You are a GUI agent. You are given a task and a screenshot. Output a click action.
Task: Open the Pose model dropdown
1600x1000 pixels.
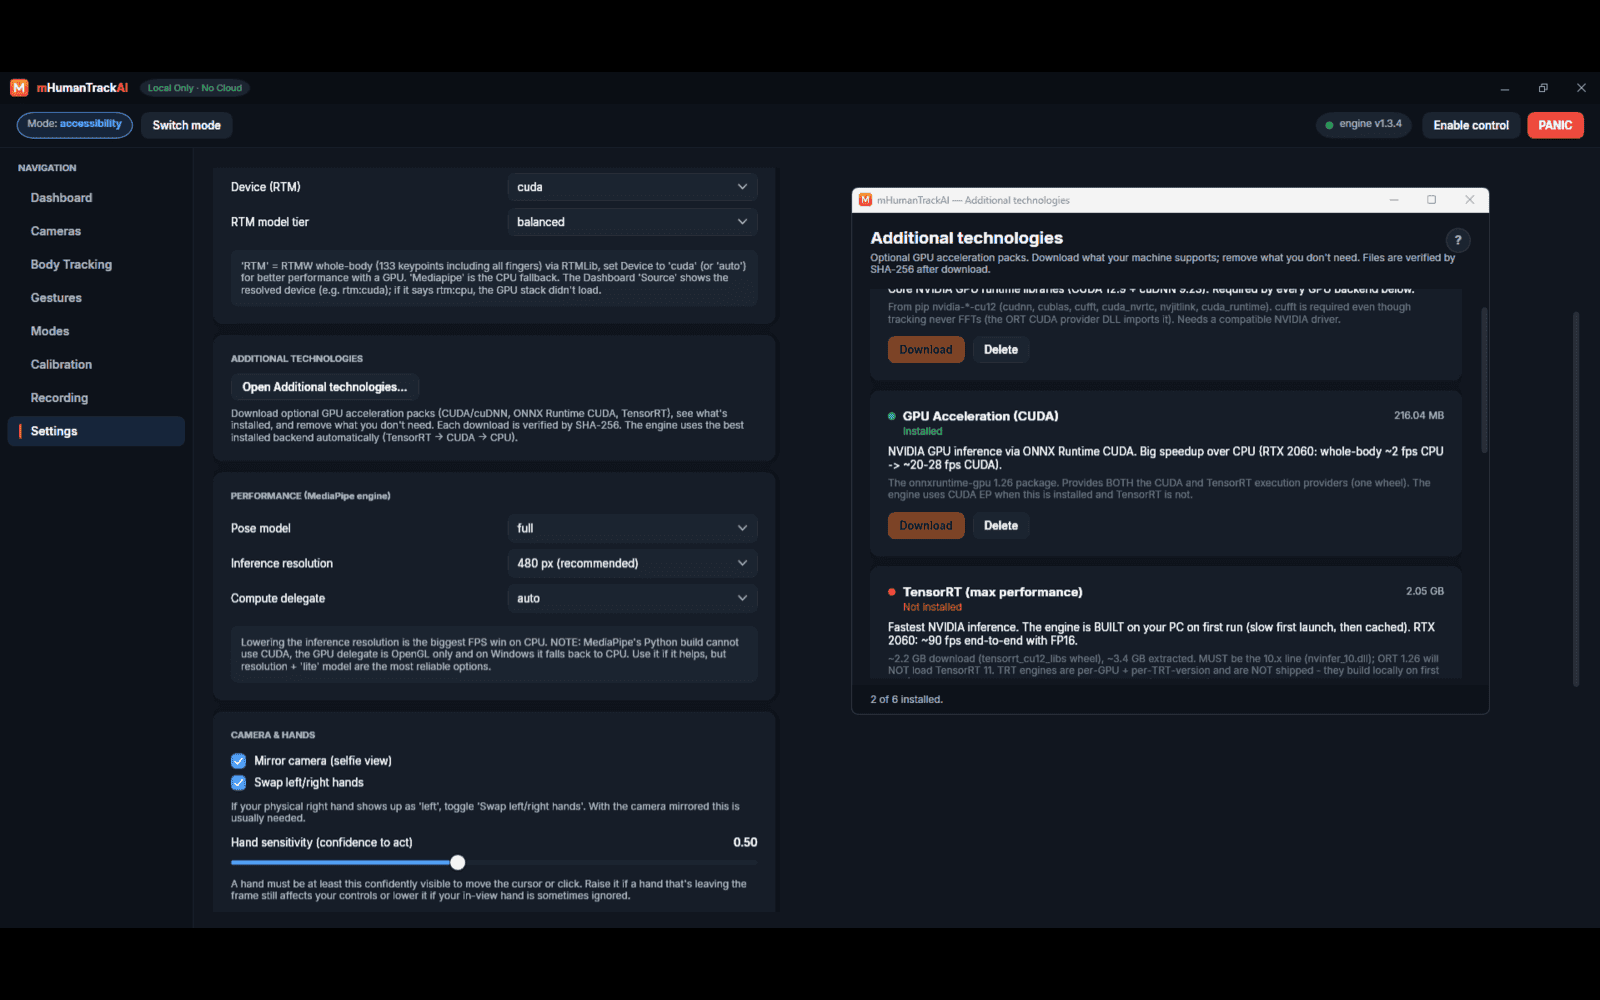pos(632,528)
